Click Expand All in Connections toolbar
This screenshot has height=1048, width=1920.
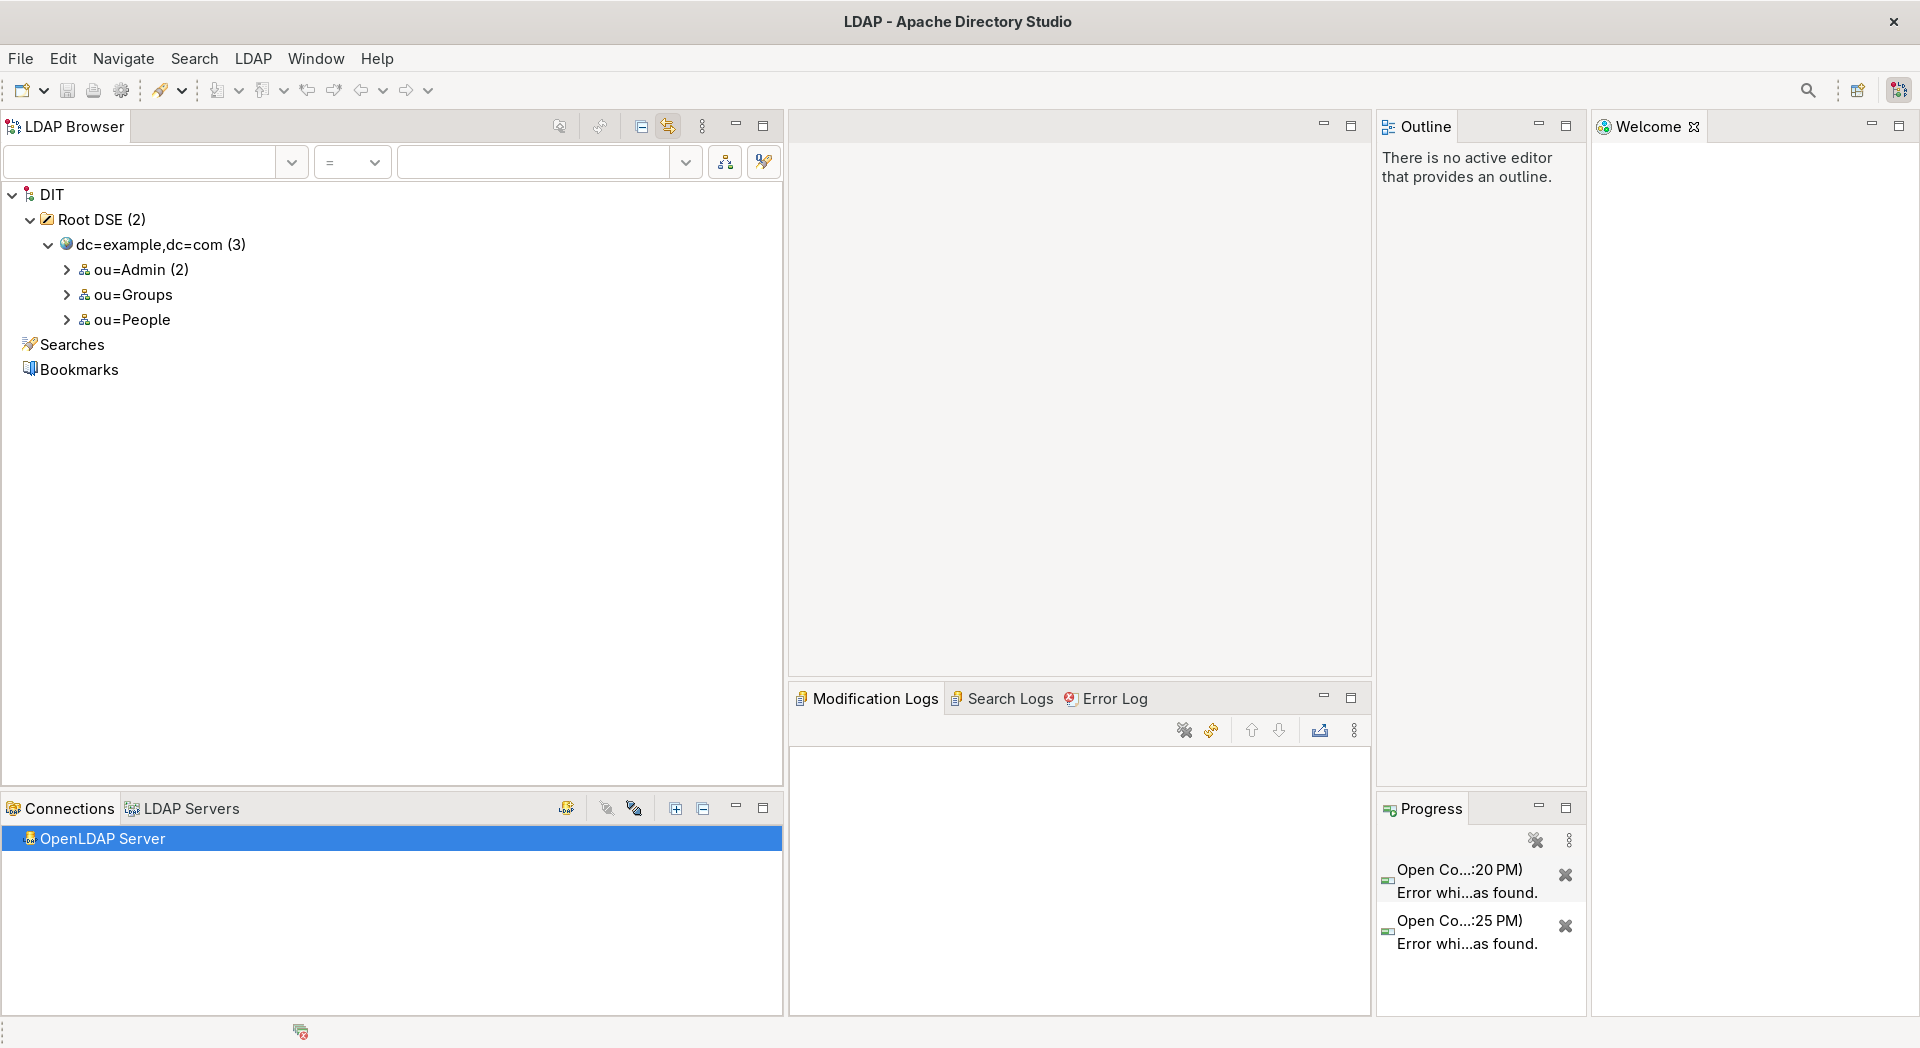pos(676,809)
